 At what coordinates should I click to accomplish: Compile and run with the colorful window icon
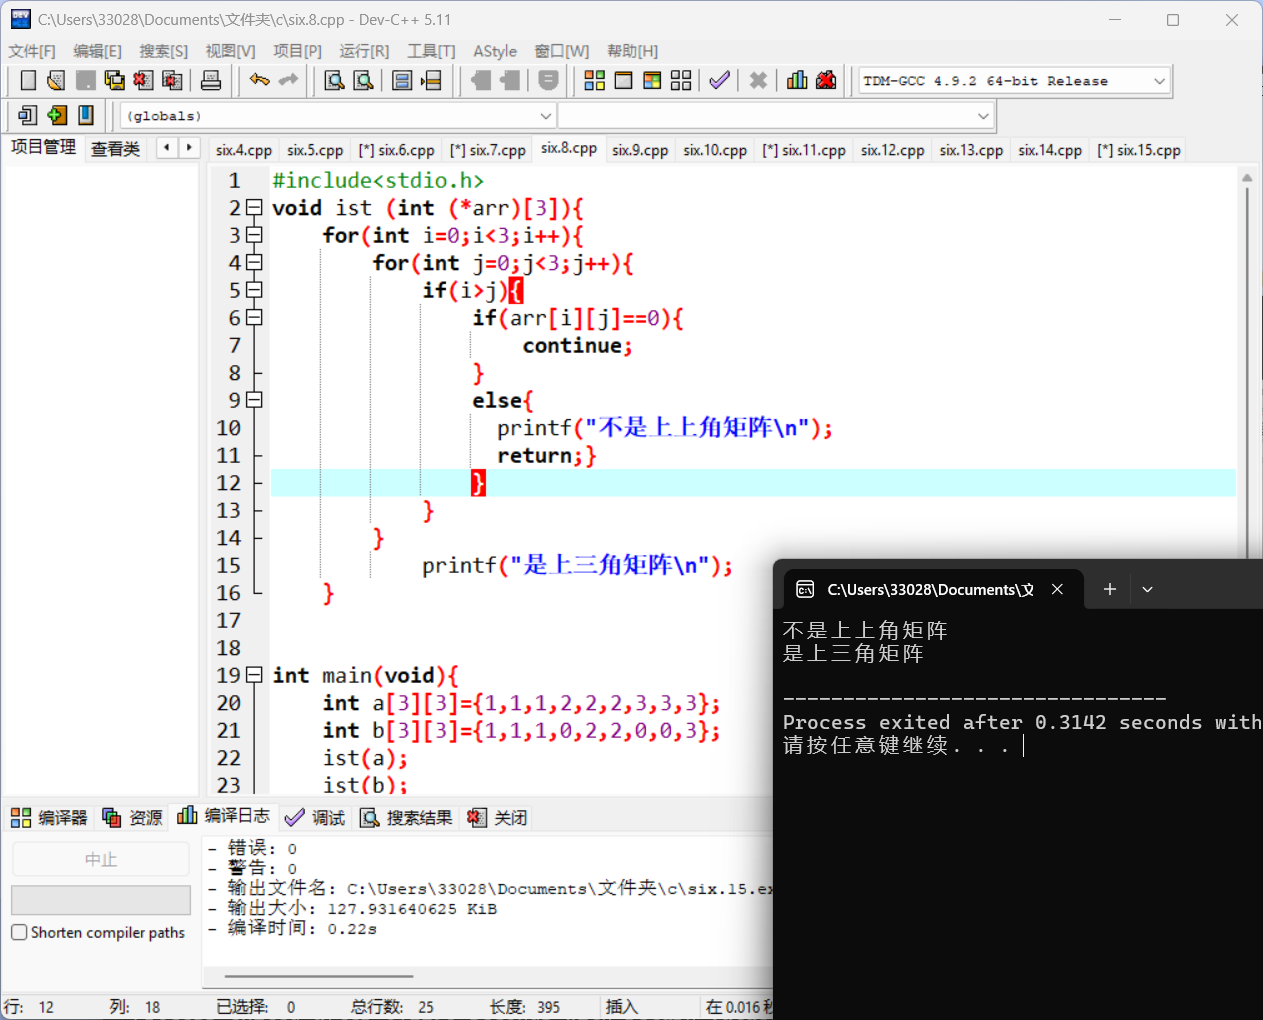coord(652,80)
